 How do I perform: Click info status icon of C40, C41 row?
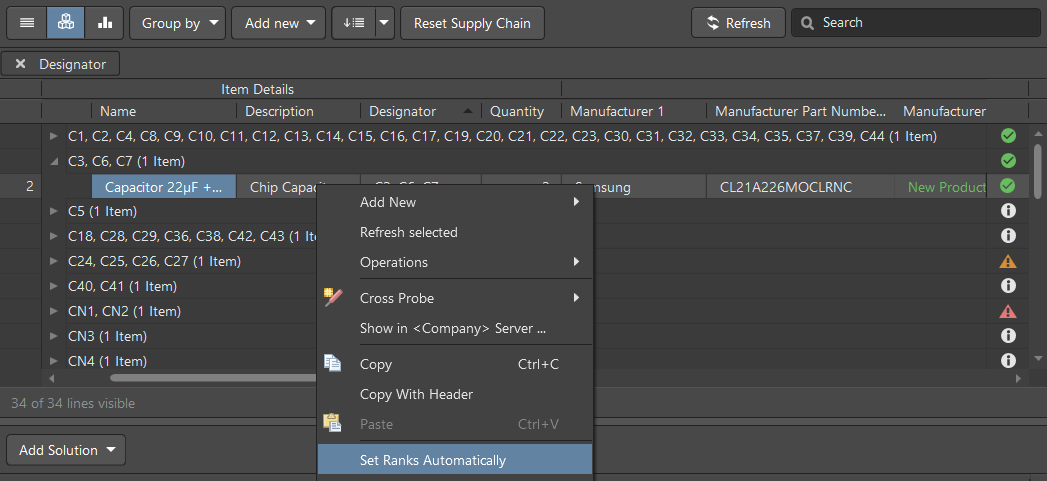coord(1008,286)
